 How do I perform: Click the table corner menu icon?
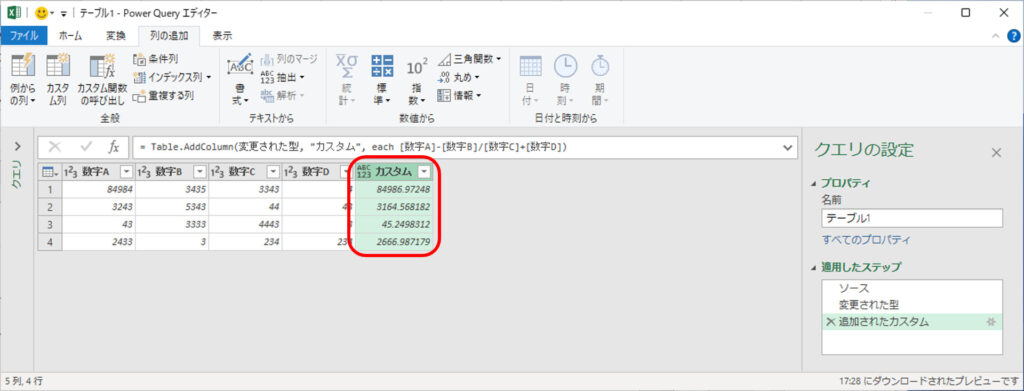tap(50, 172)
